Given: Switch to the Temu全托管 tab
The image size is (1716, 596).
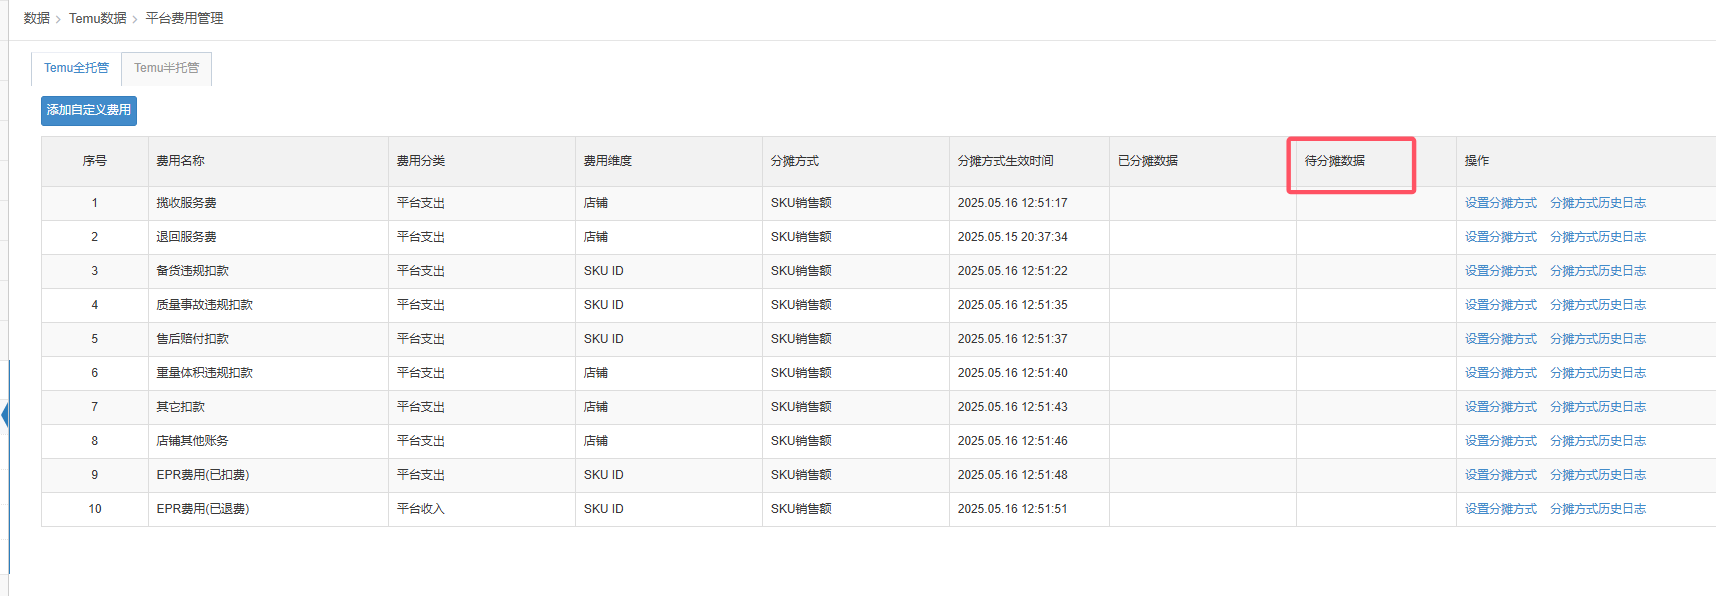Looking at the screenshot, I should [x=76, y=68].
